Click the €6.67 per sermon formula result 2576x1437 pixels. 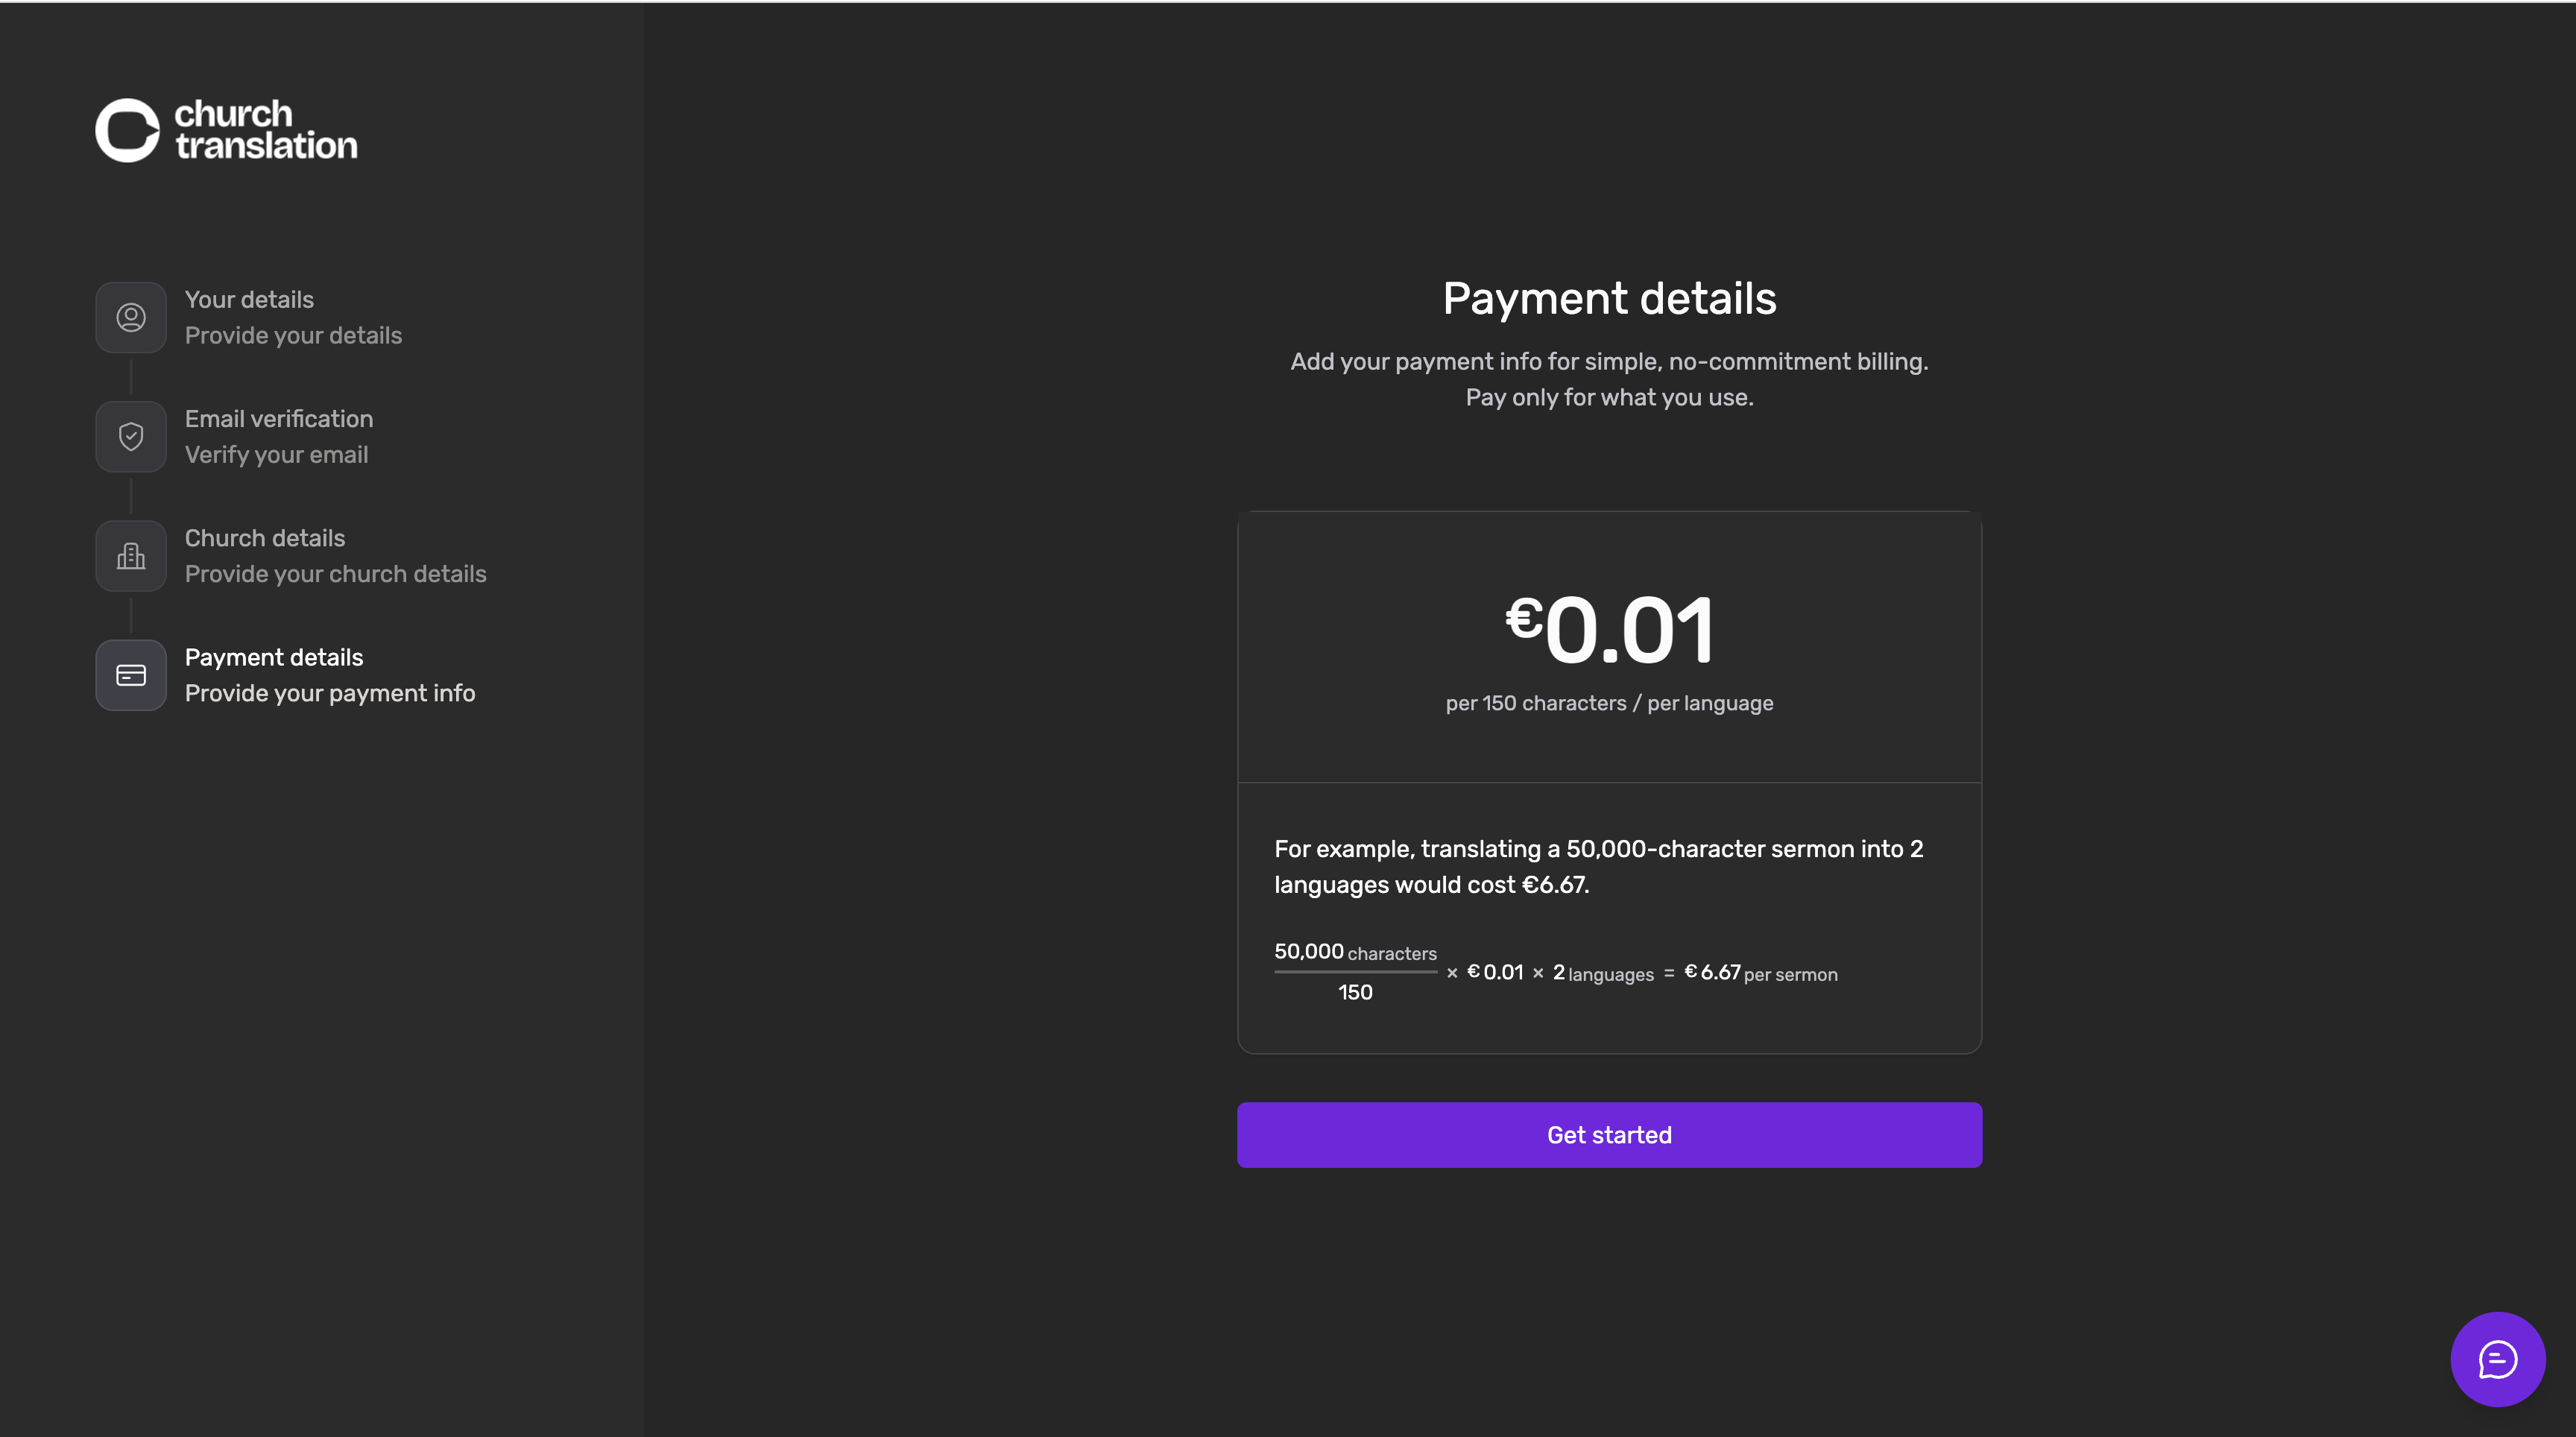pos(1761,973)
